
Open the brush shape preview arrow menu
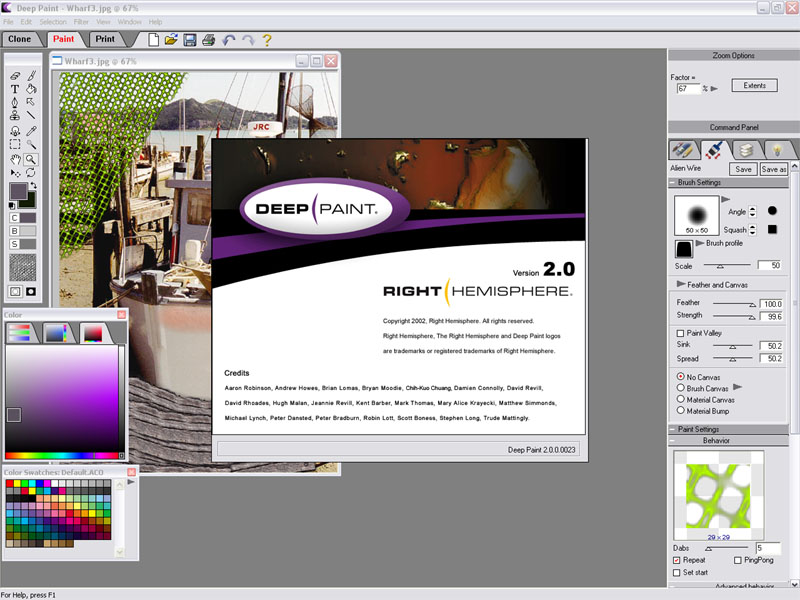tap(726, 199)
